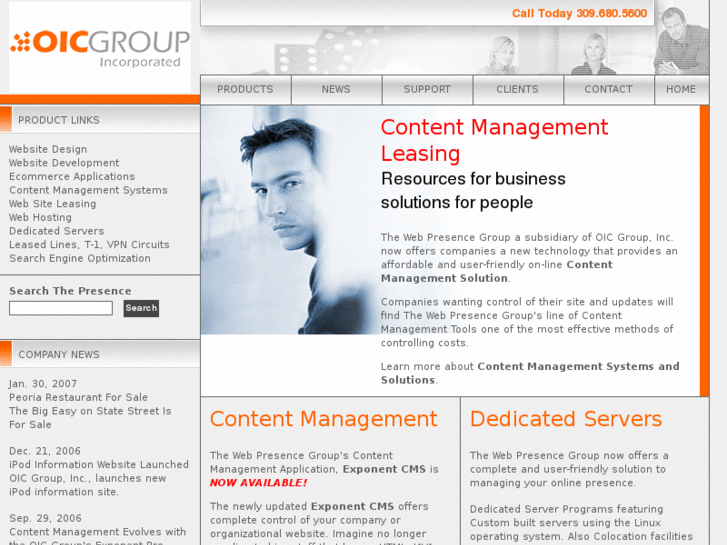Open Content Management Systems sidebar link
Viewport: 727px width, 545px height.
click(88, 190)
